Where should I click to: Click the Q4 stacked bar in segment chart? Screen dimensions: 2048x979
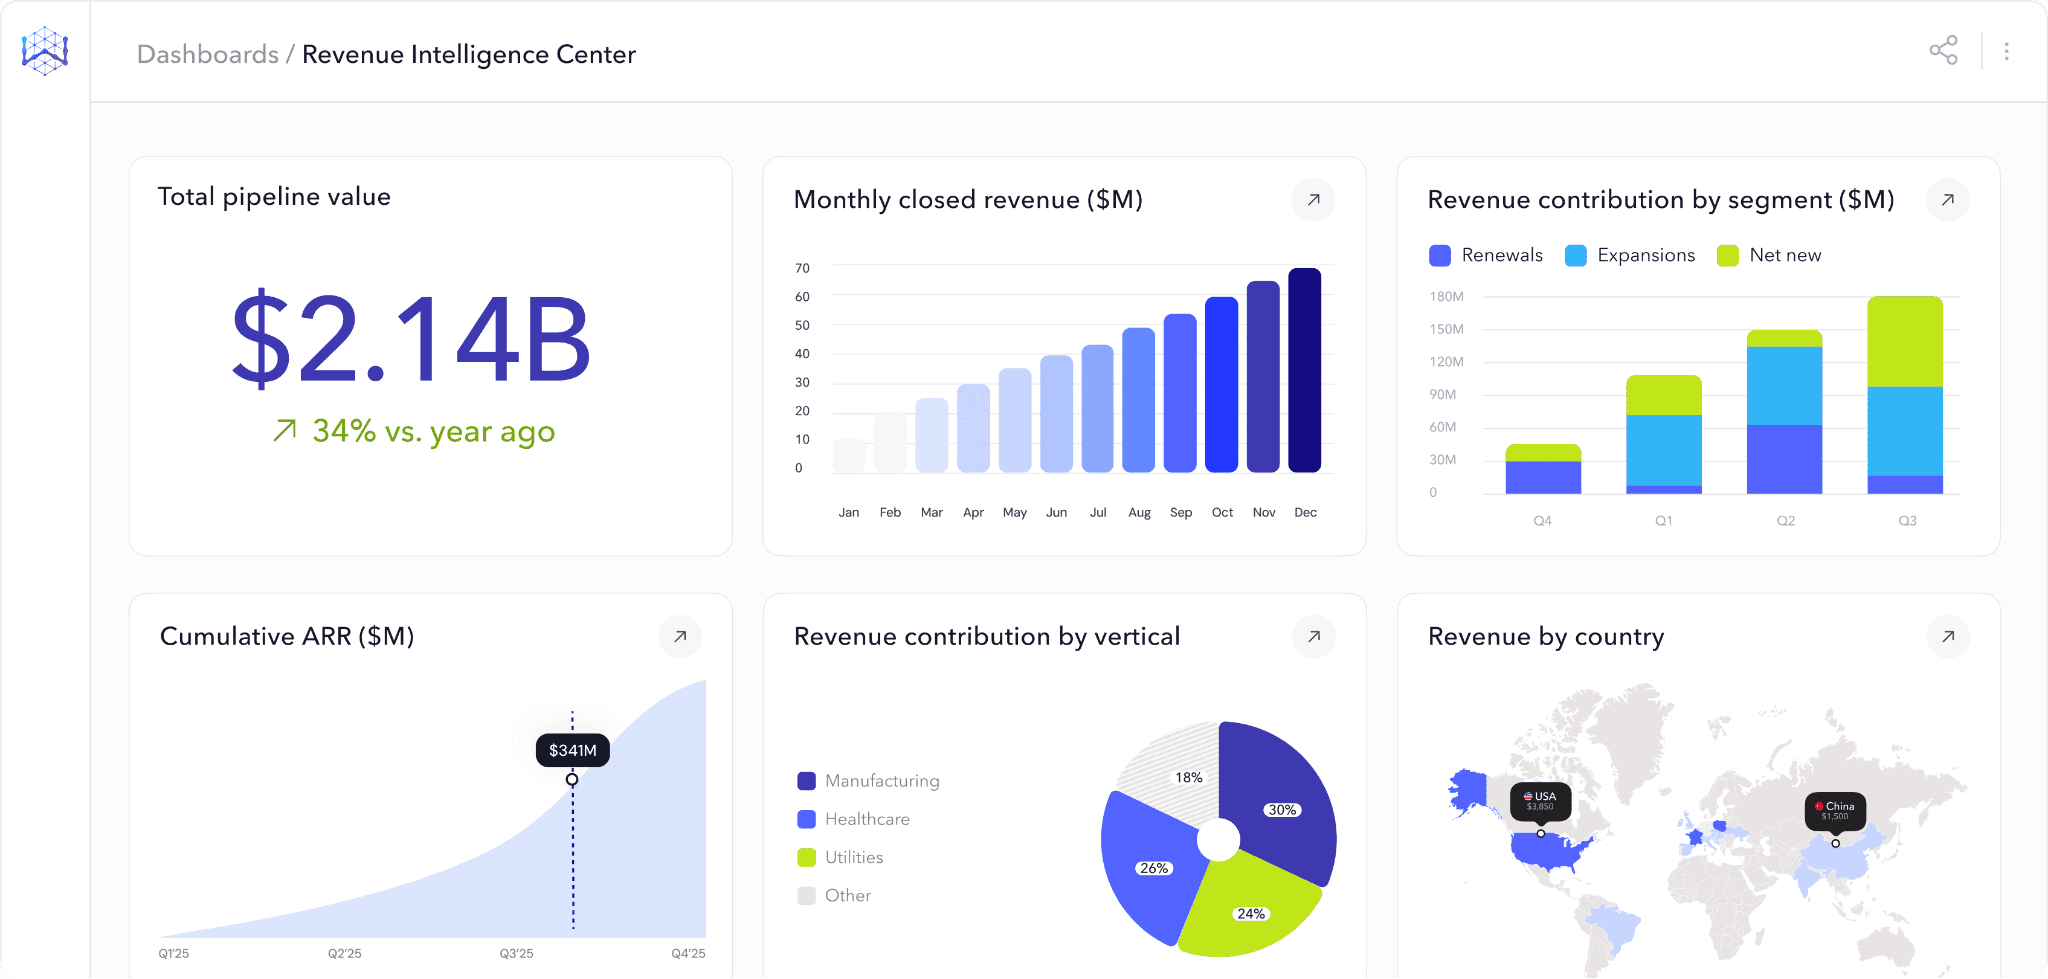point(1543,469)
